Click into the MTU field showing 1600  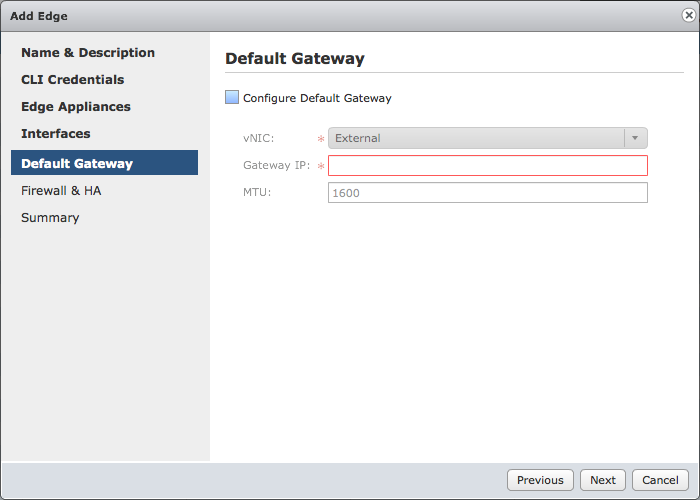tap(488, 192)
